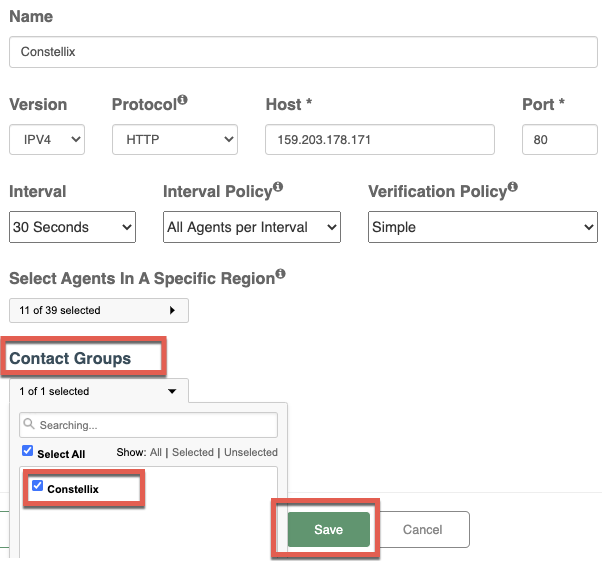The height and width of the screenshot is (561, 602).
Task: Open the Interval Policy dropdown
Action: (252, 227)
